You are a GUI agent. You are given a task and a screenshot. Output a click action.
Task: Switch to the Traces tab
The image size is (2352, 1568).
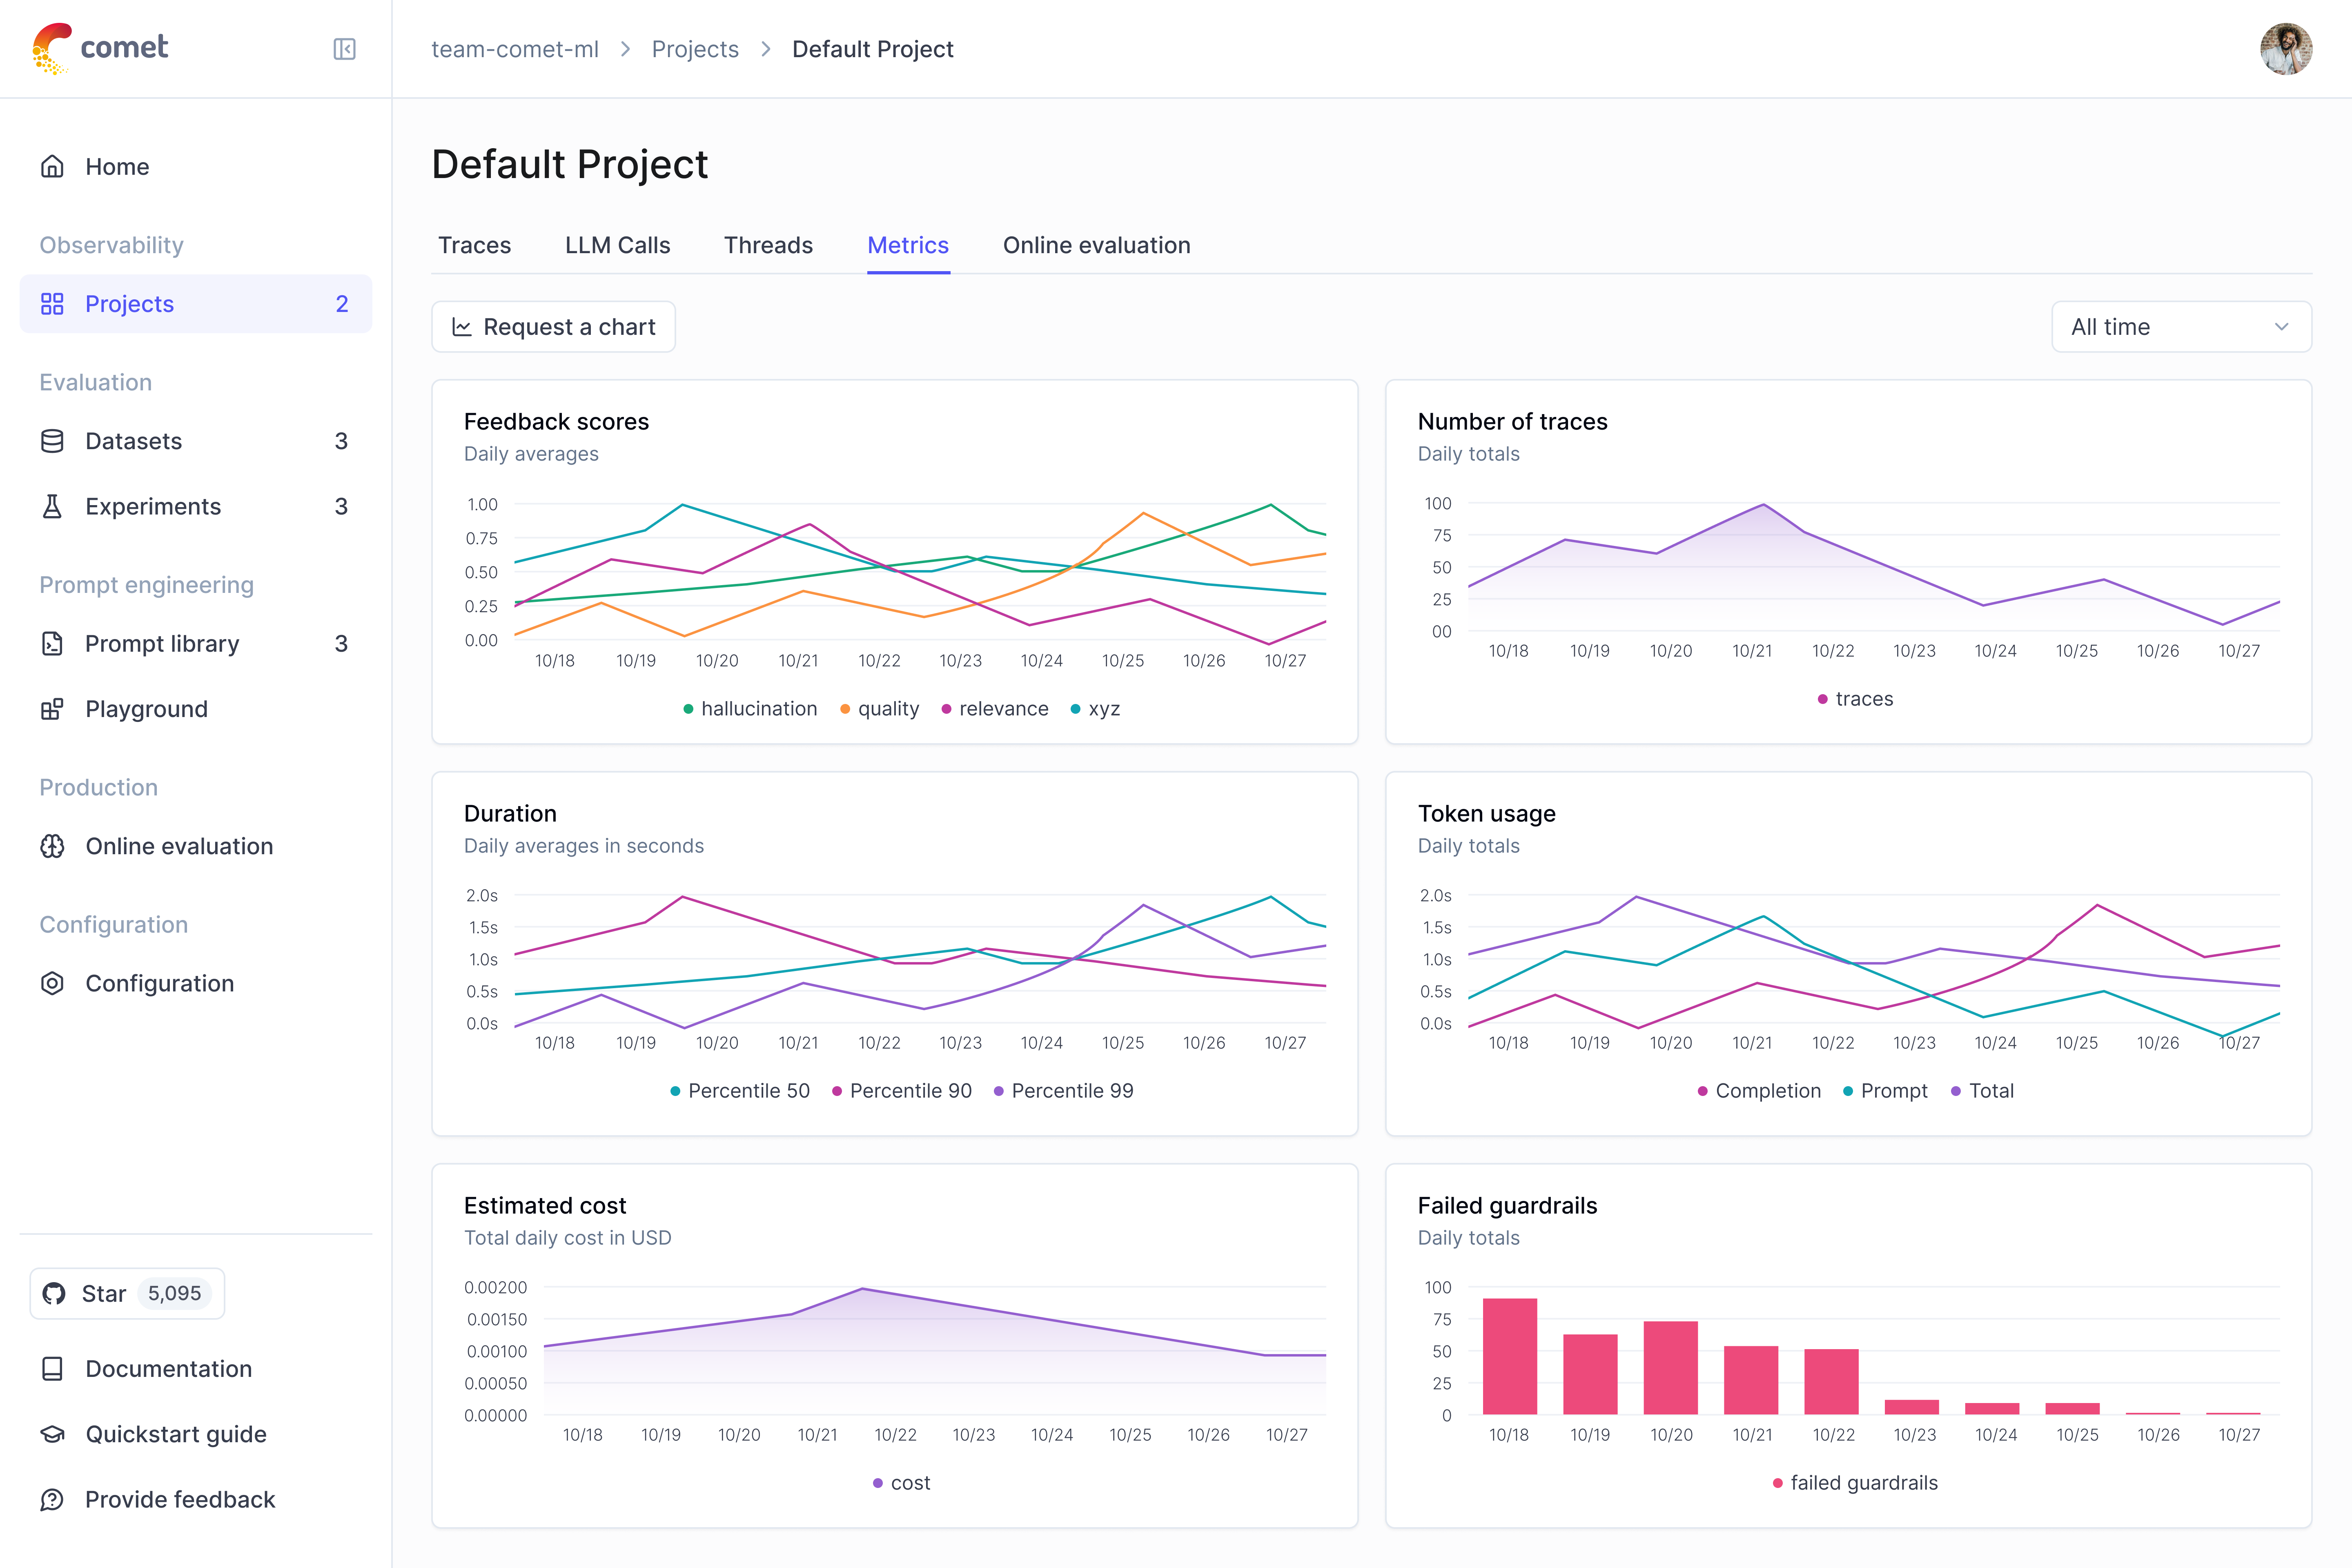point(474,245)
